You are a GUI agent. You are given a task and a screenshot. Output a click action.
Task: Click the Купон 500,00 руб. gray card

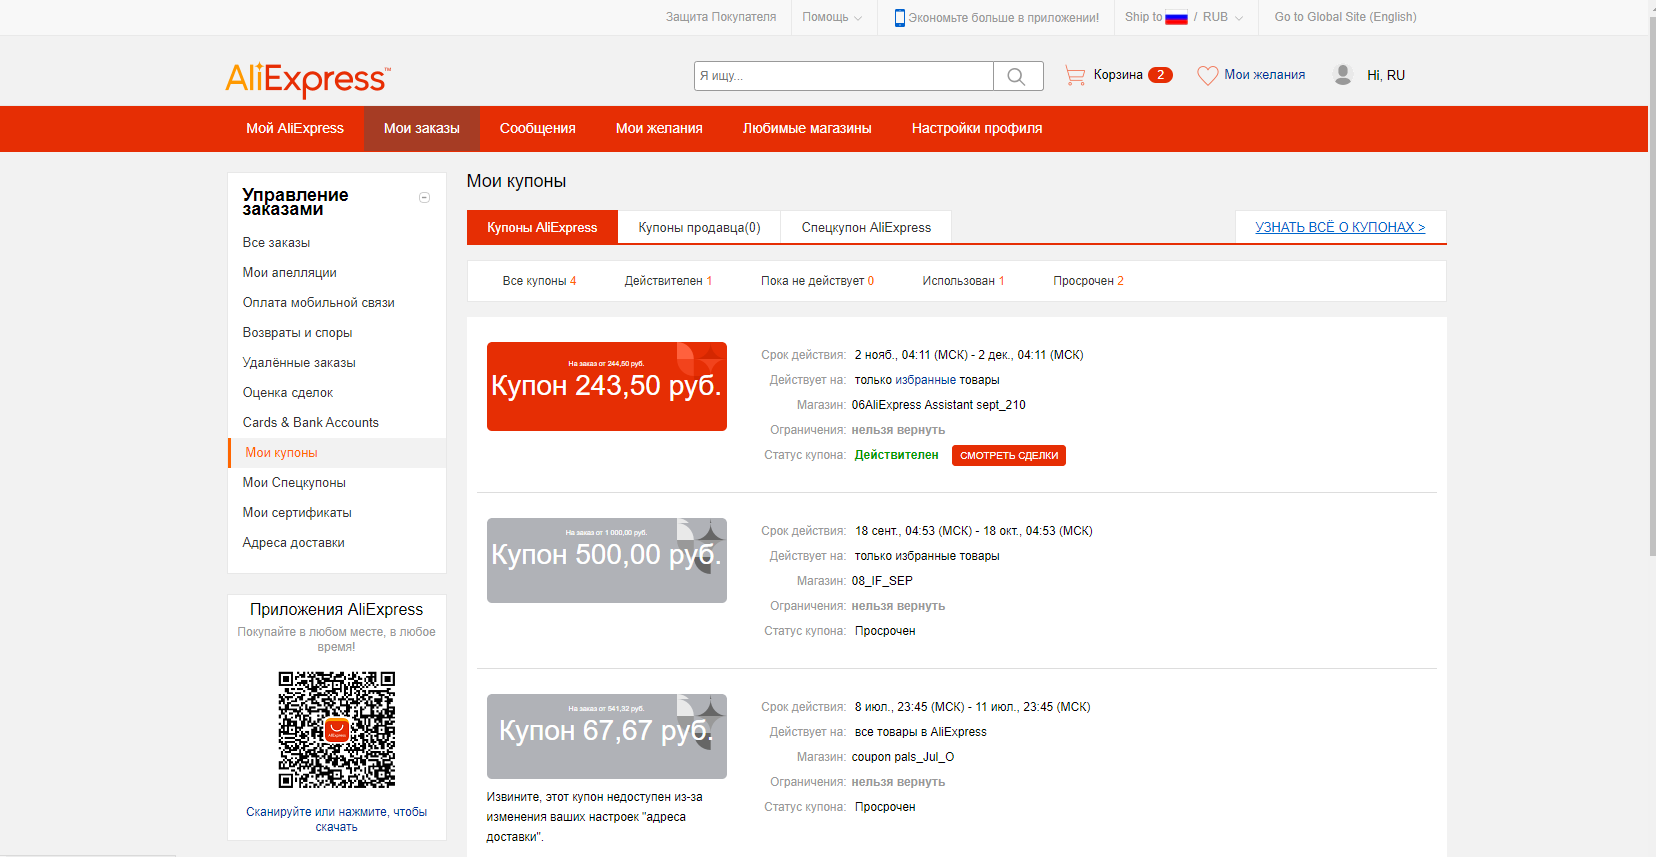click(x=607, y=560)
